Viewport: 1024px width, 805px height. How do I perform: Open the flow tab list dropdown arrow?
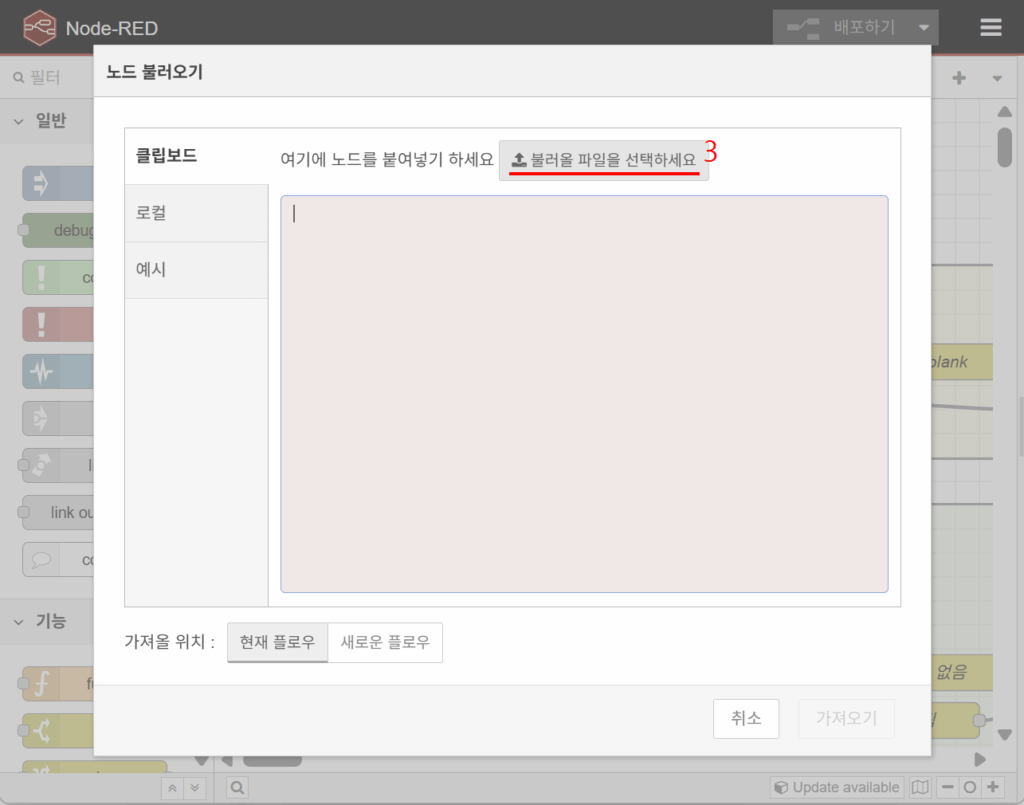[x=997, y=78]
